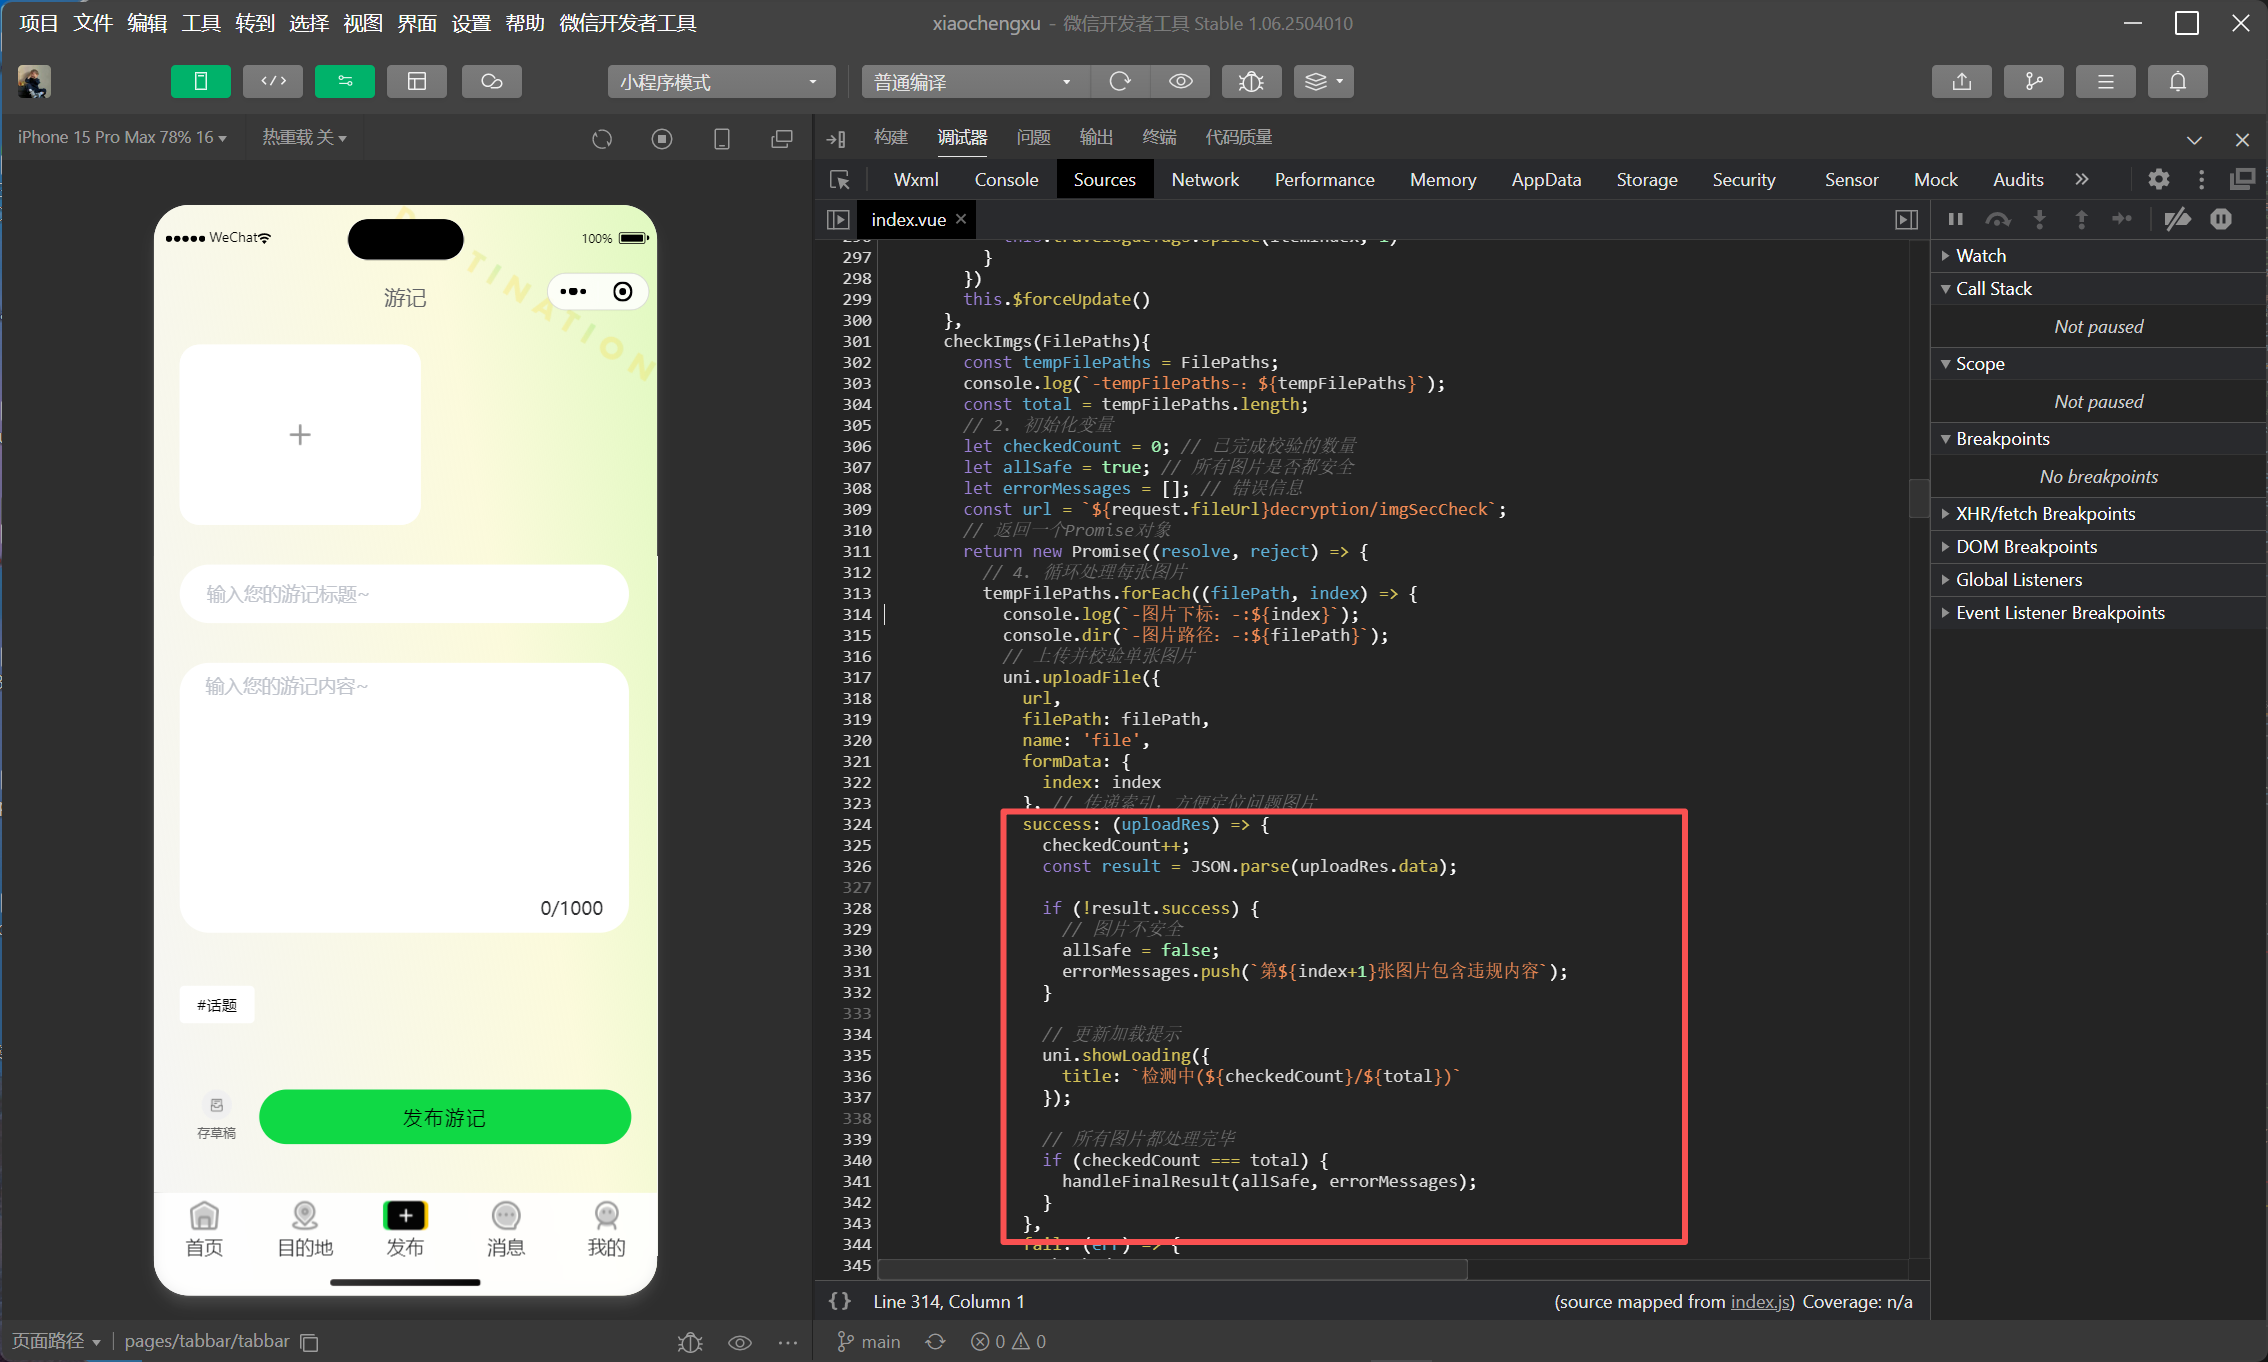
Task: Click the upload button icon
Action: [1961, 81]
